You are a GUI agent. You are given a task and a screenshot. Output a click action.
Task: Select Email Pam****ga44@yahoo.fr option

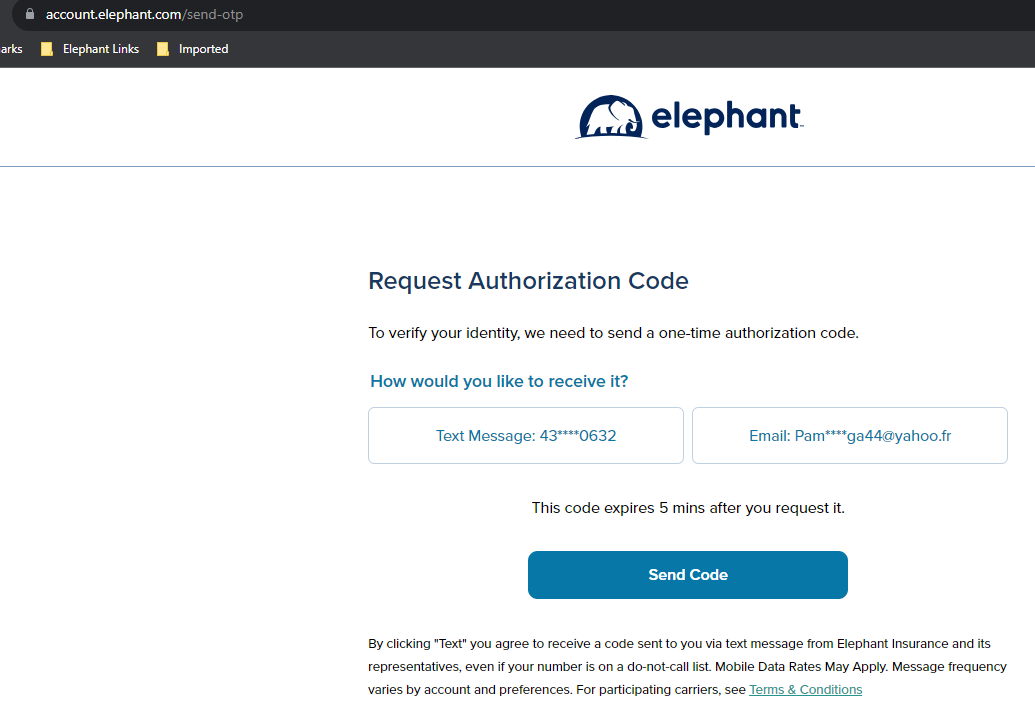click(x=850, y=436)
